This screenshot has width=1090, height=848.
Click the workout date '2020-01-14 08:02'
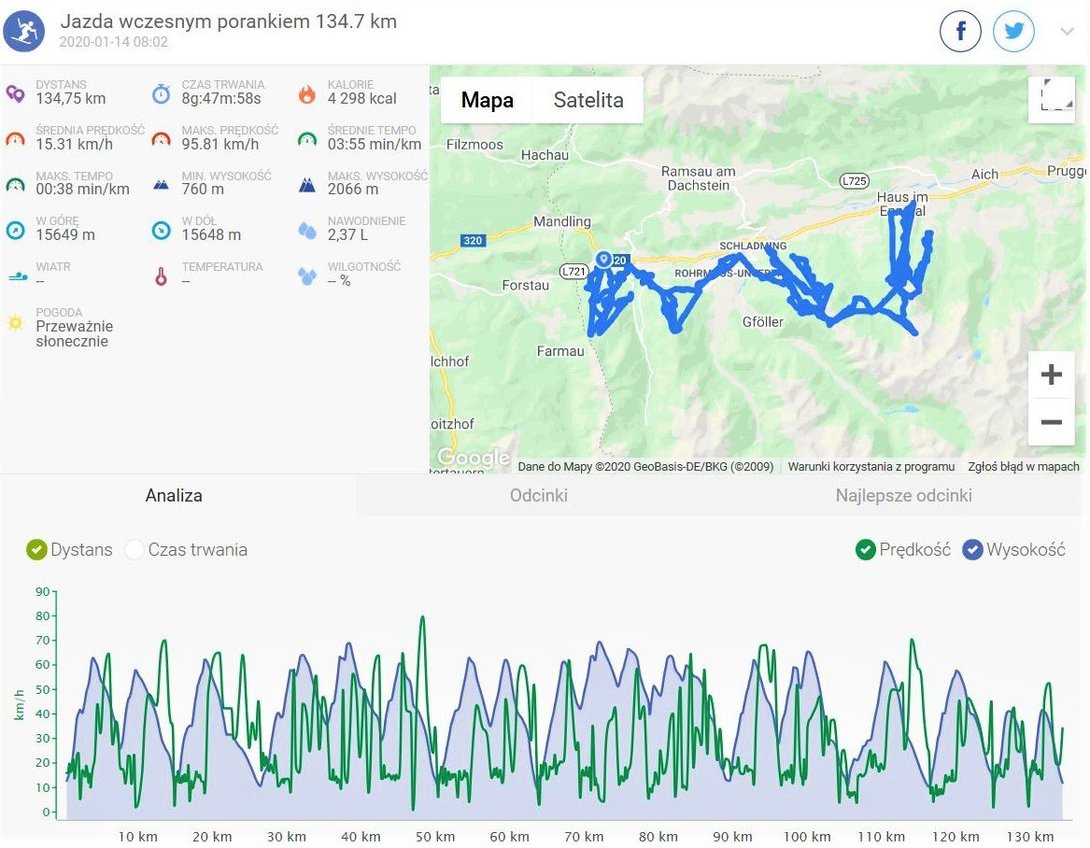coord(113,42)
